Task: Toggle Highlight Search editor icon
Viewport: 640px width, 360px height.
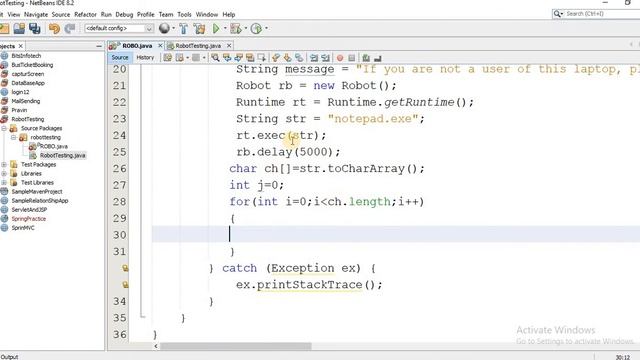Action: (250, 58)
